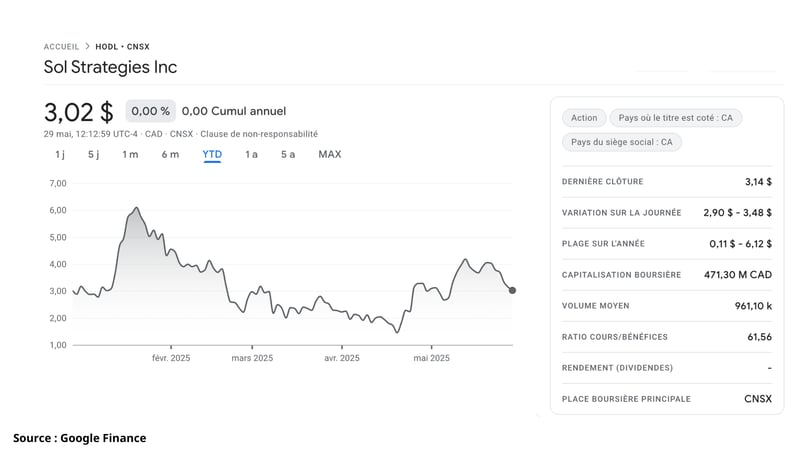Screen dimensions: 812x450
Task: Click the PLACE BOURSIÈRE PRINCIPALE row
Action: click(666, 399)
